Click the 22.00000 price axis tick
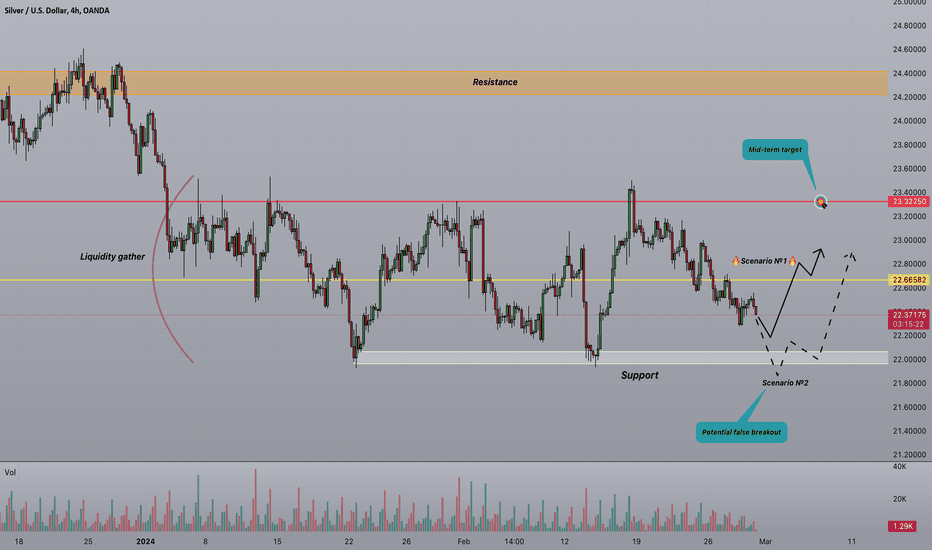Viewport: 932px width, 550px height. [x=909, y=360]
